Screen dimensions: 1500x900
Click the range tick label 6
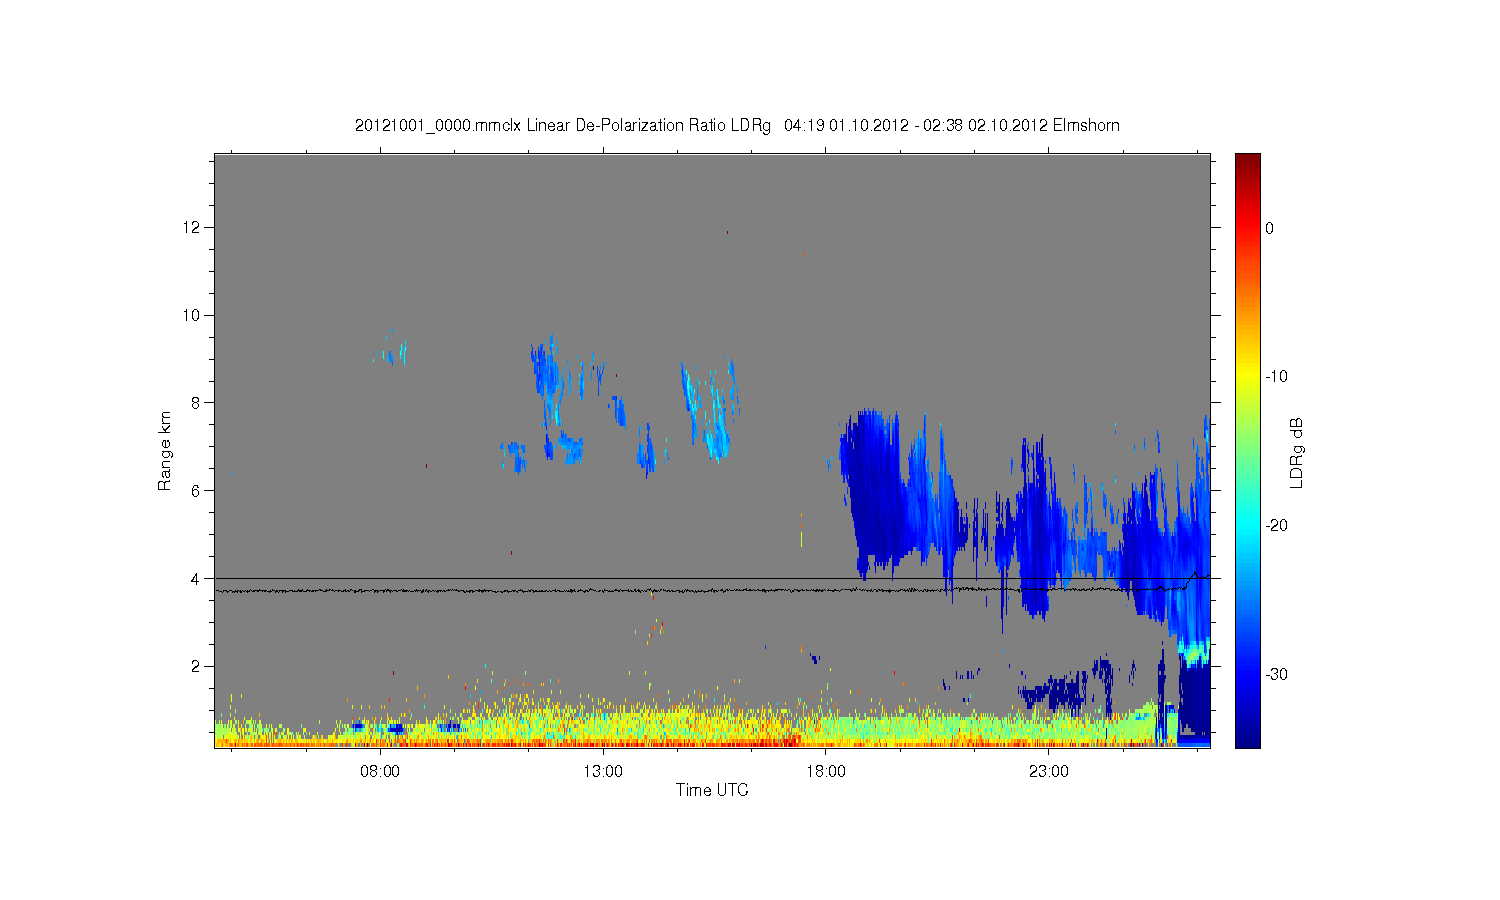coord(197,490)
